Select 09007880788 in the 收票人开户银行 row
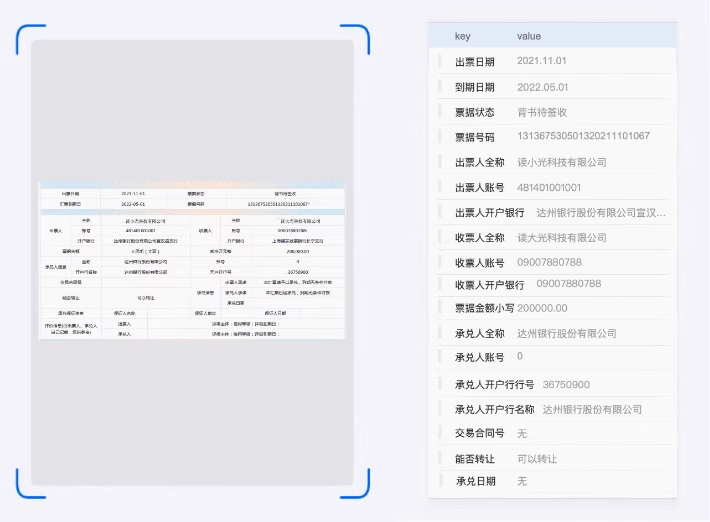This screenshot has width=710, height=522. [x=569, y=283]
